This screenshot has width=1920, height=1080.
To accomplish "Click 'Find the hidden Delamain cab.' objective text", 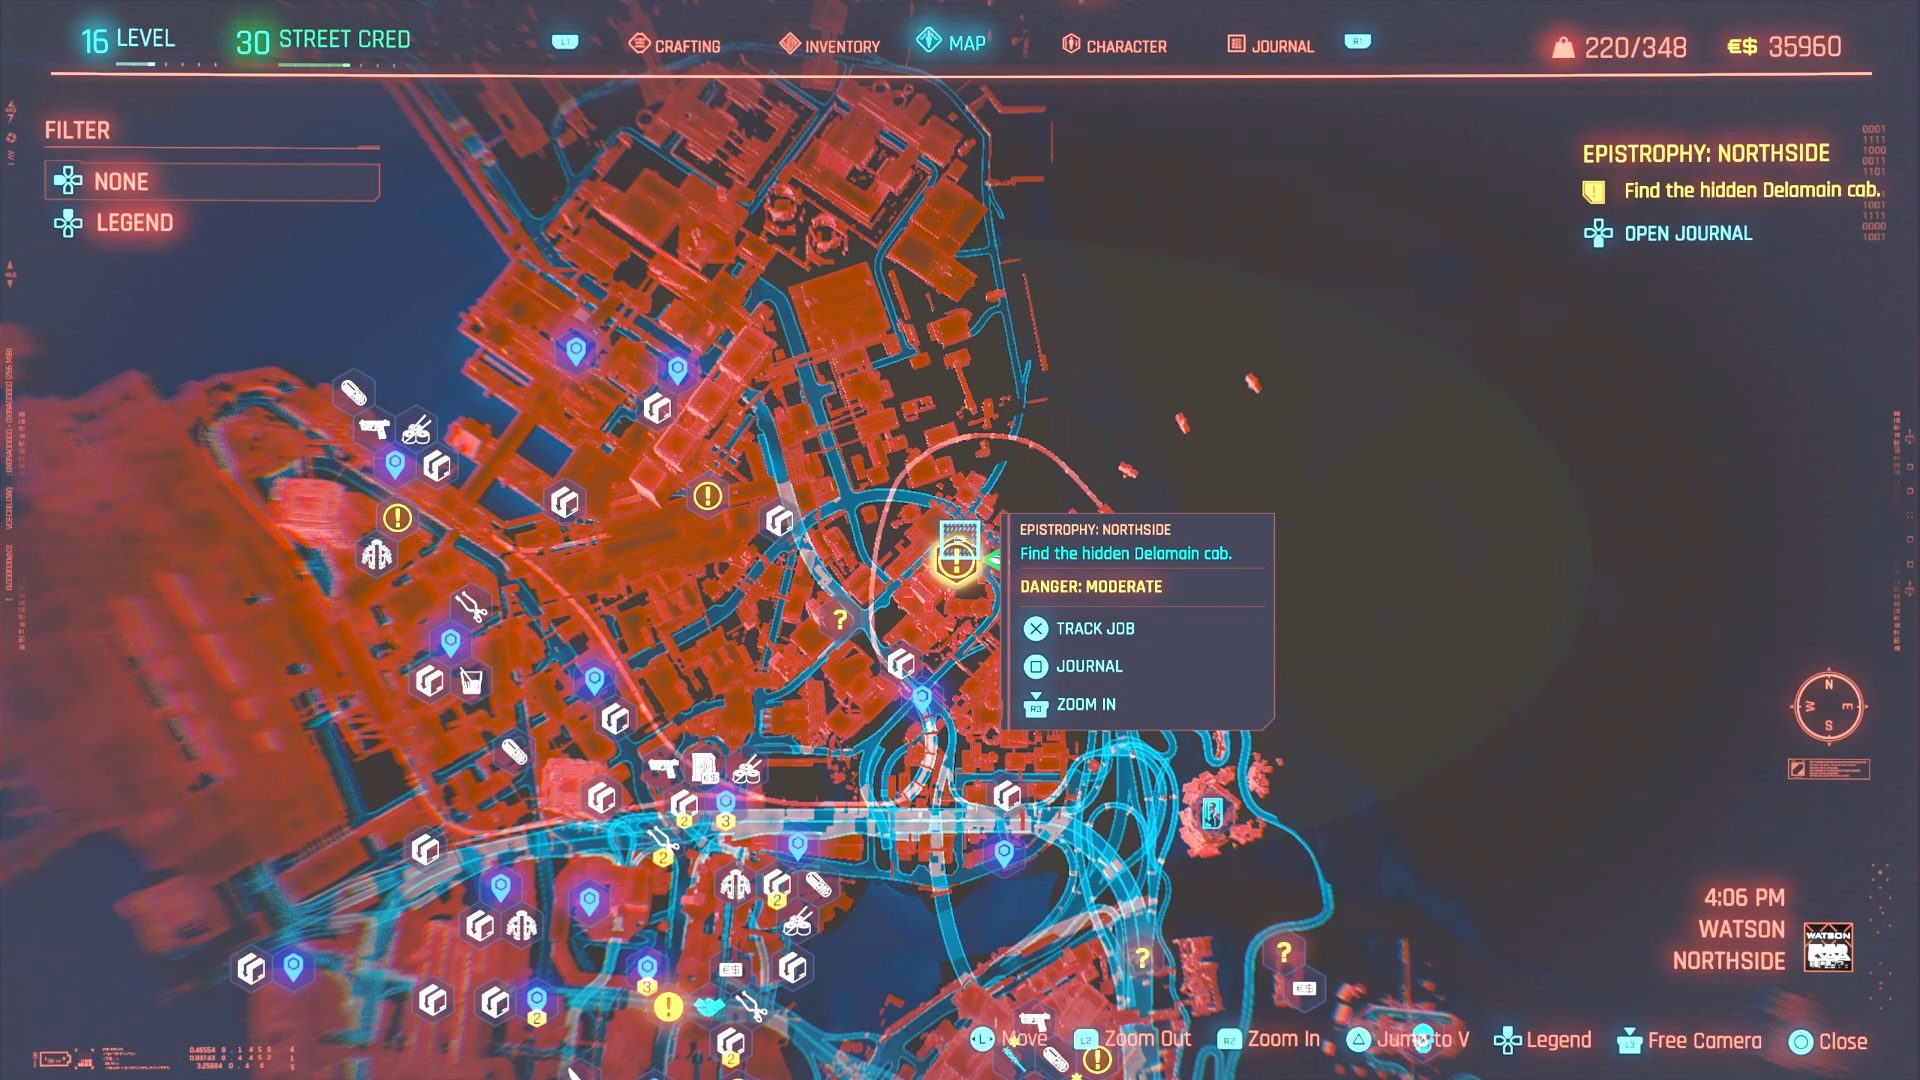I will [x=1751, y=190].
